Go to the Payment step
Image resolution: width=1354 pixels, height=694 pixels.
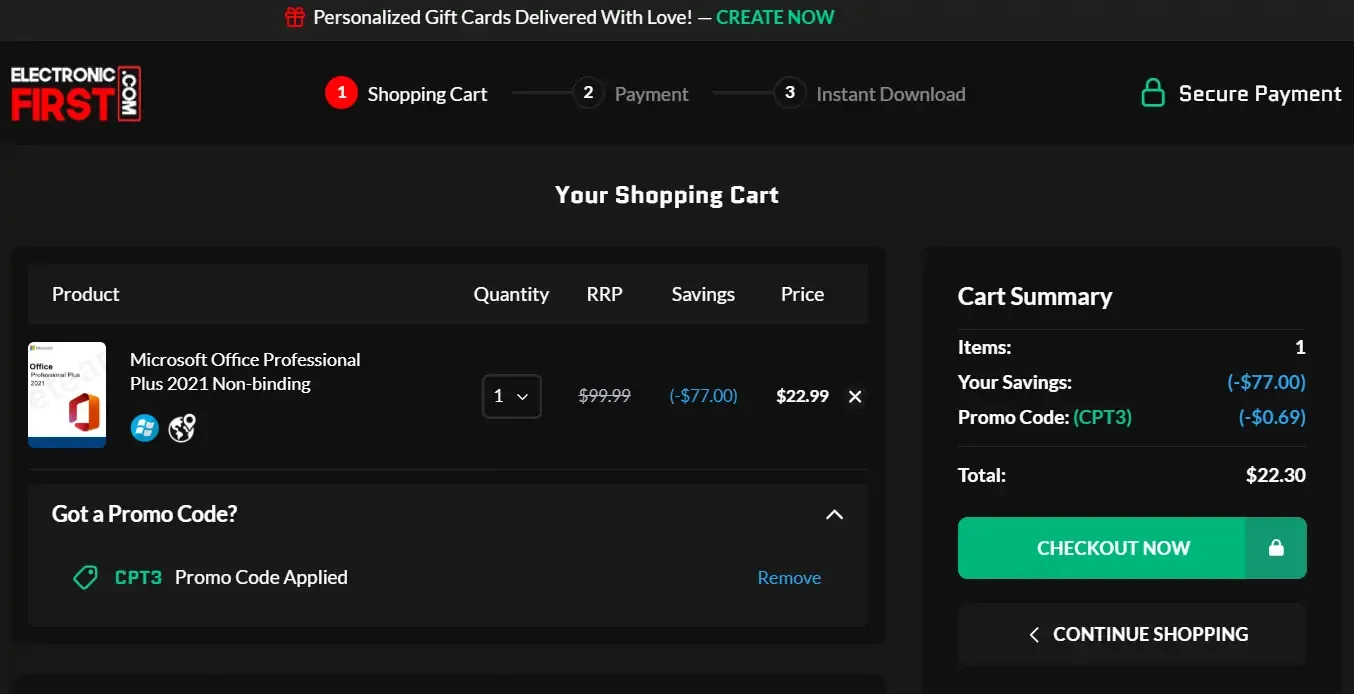coord(630,94)
